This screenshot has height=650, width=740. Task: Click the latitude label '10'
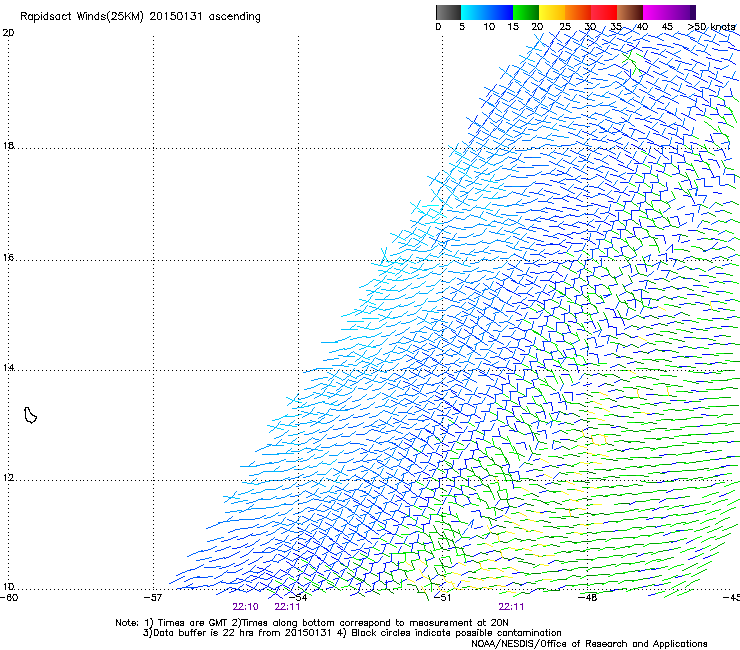point(8,587)
